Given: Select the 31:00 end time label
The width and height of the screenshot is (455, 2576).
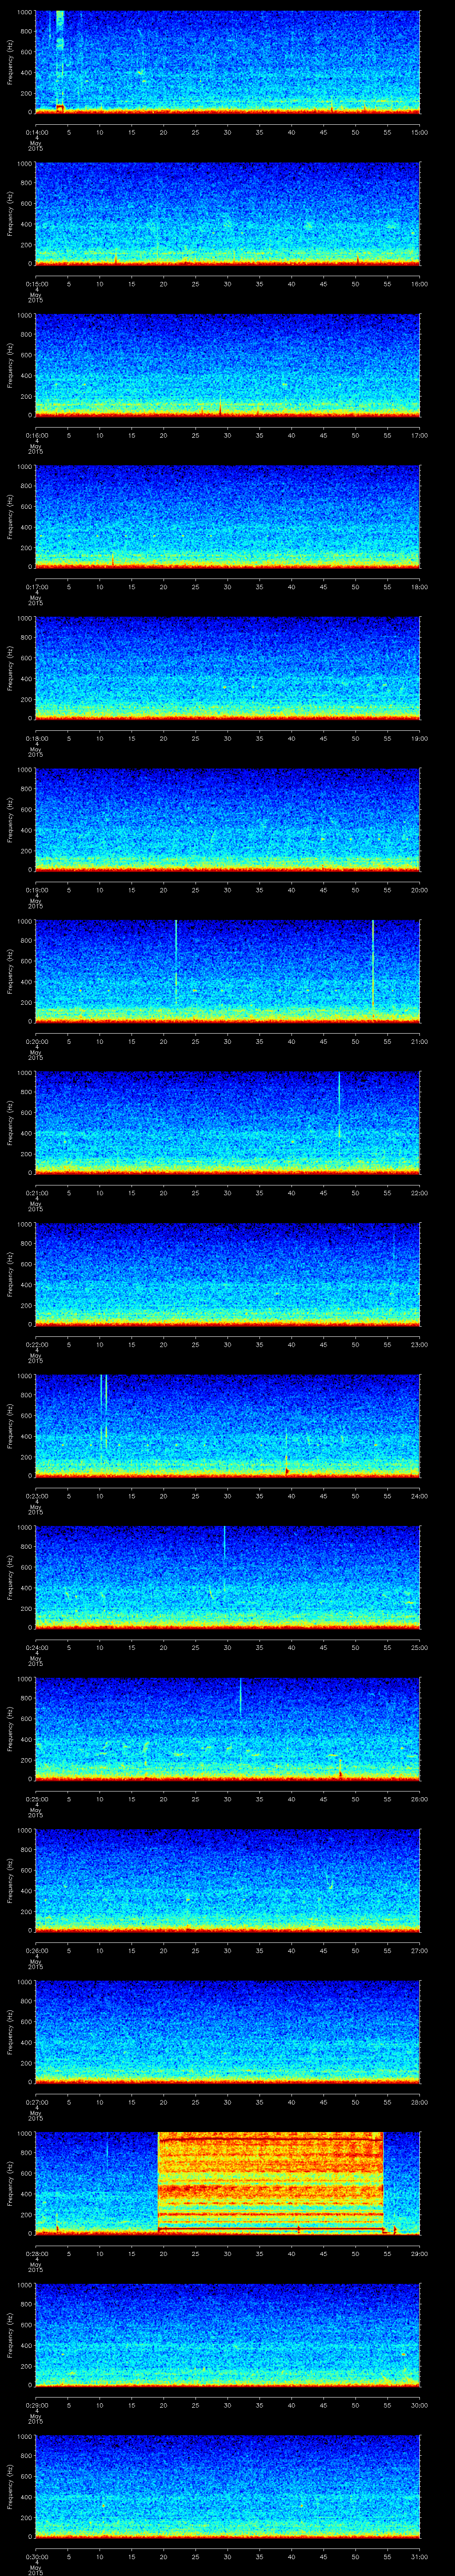Looking at the screenshot, I should (420, 2556).
